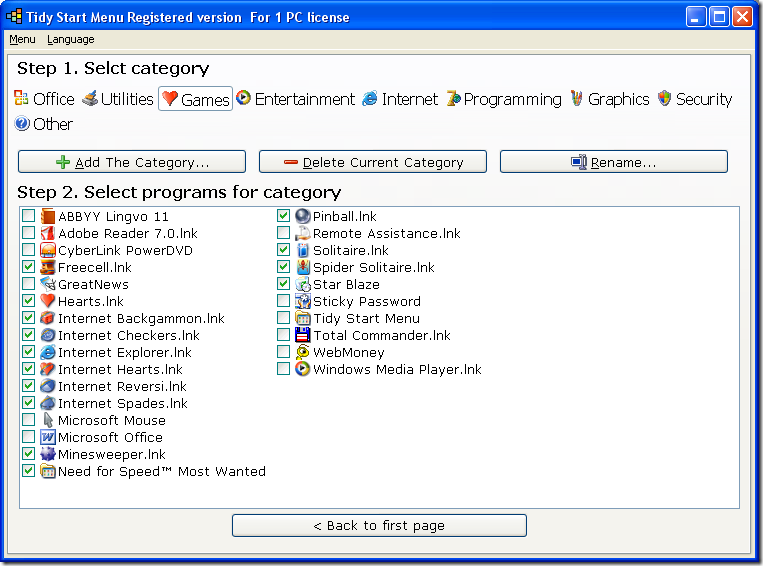Select the Internet Spades.lnk label
The image size is (763, 566).
click(123, 403)
